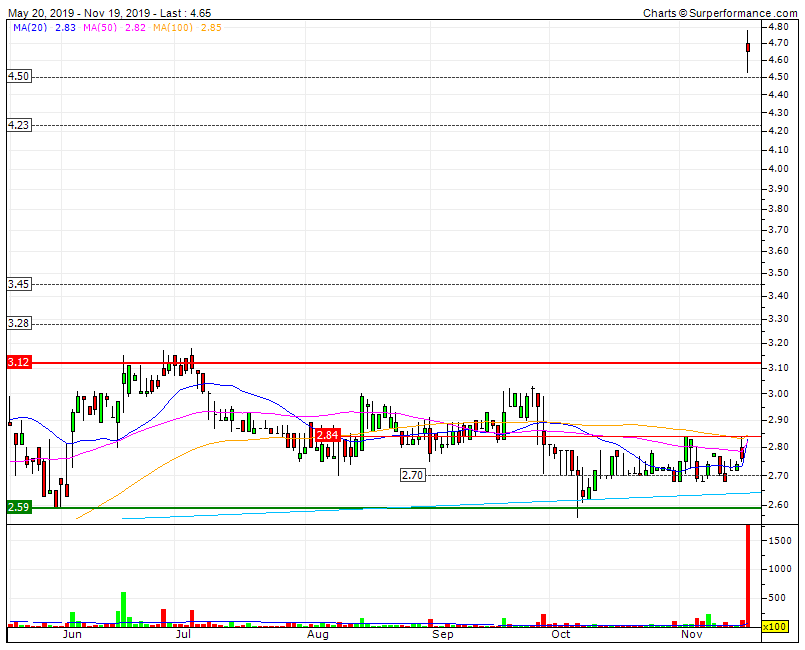Click the Oct month label
This screenshot has height=650, width=805.
pos(561,634)
